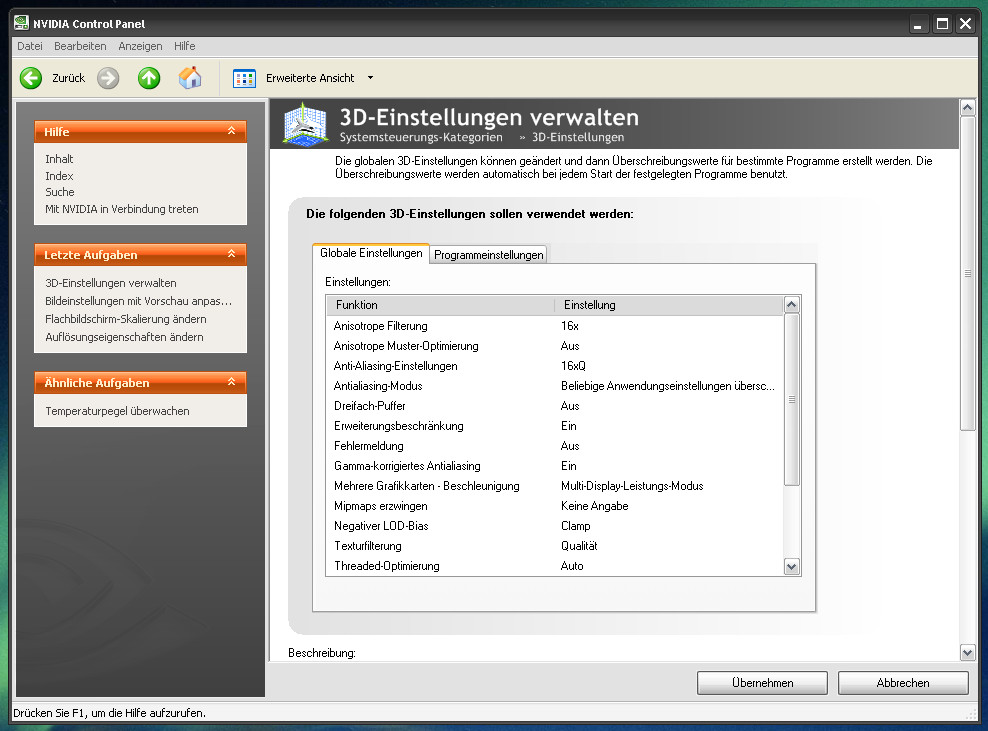Open the Suche help link

click(x=60, y=192)
